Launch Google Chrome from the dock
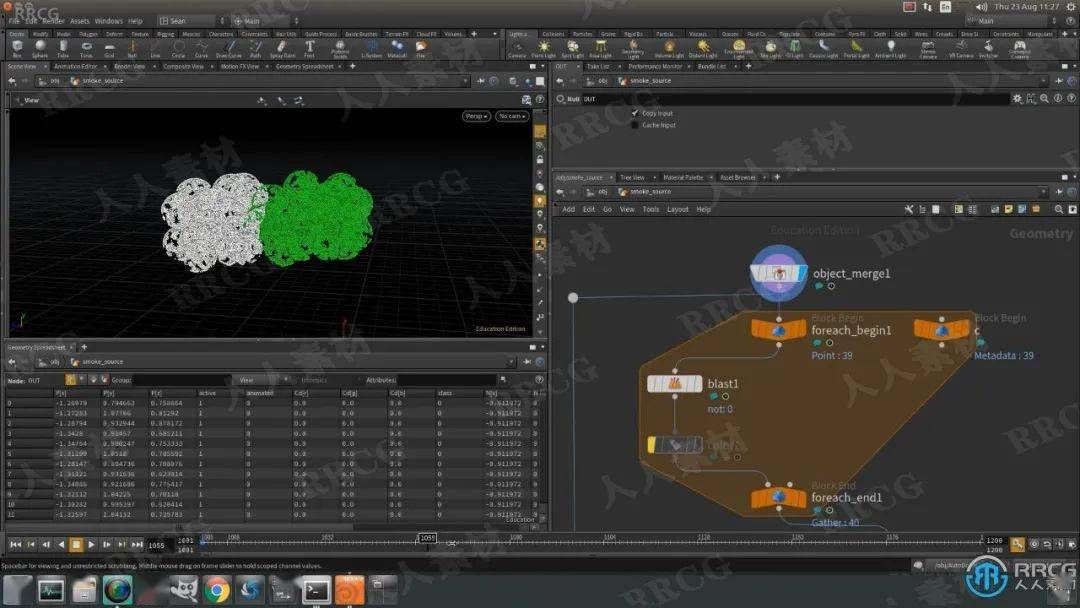 217,590
